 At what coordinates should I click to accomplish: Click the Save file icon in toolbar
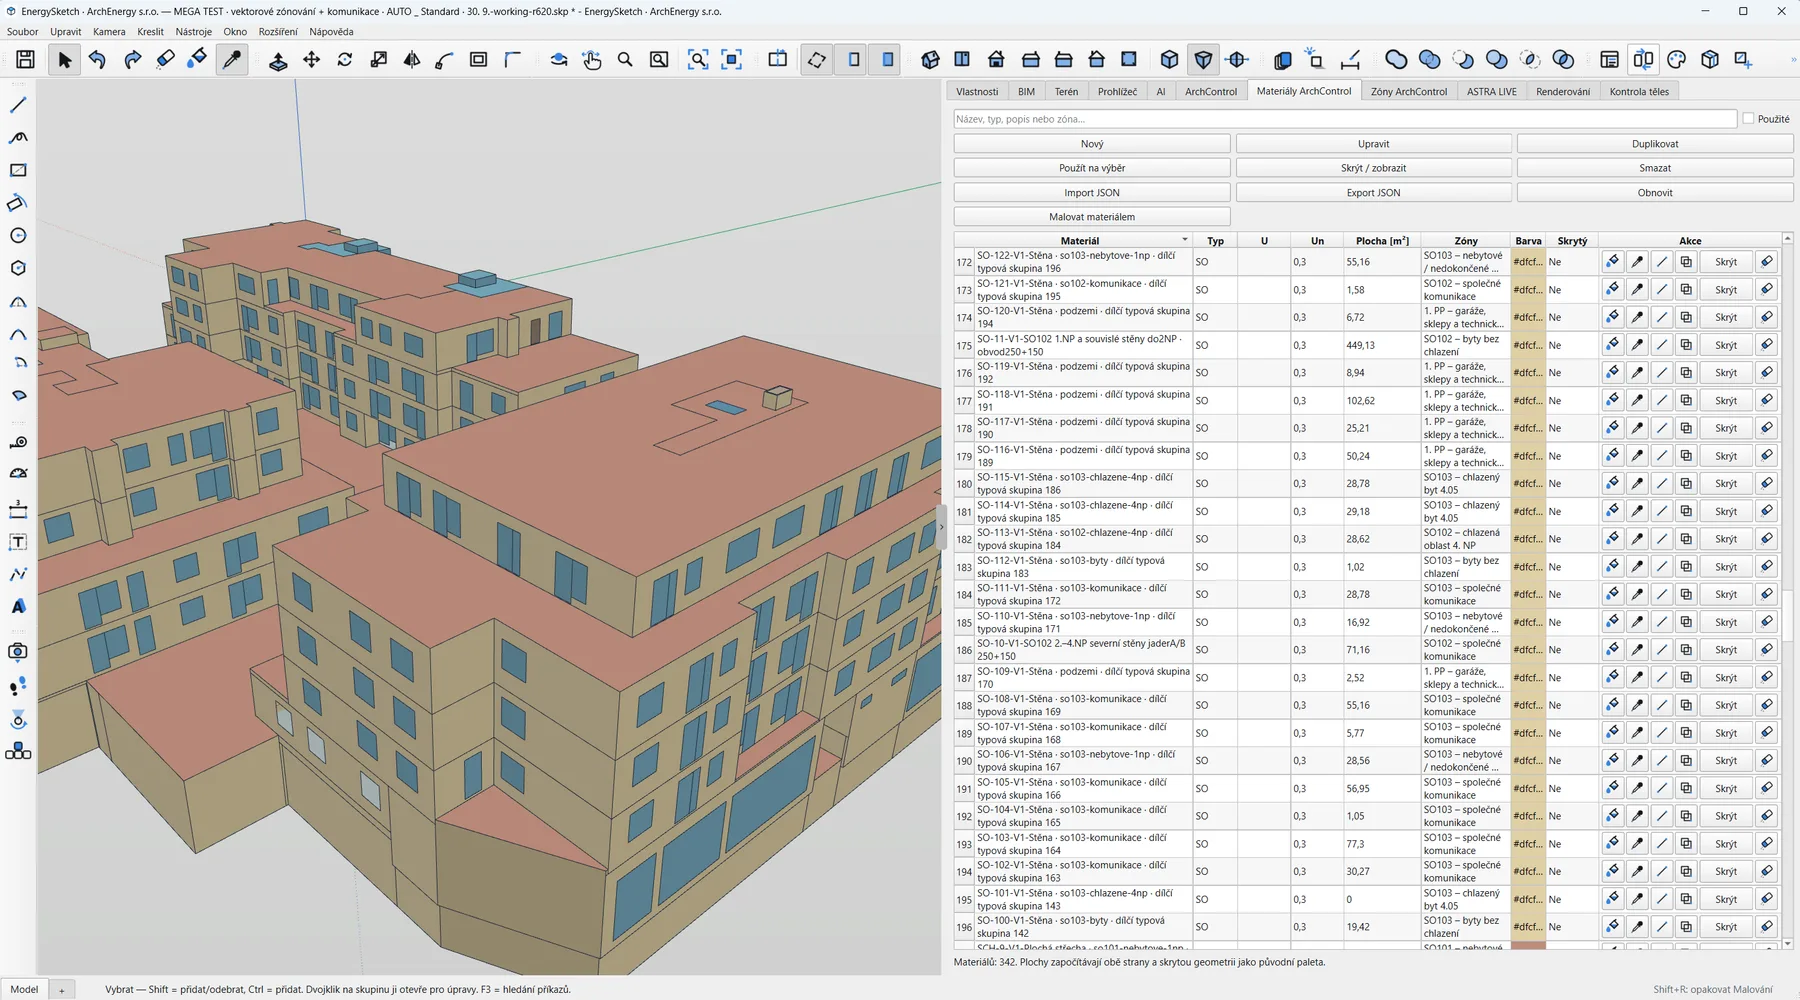[x=25, y=60]
